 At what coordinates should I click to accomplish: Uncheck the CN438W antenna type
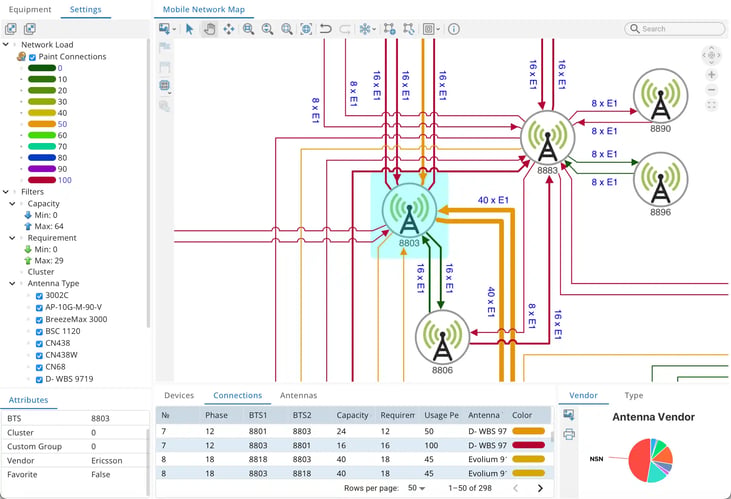pyautogui.click(x=39, y=355)
